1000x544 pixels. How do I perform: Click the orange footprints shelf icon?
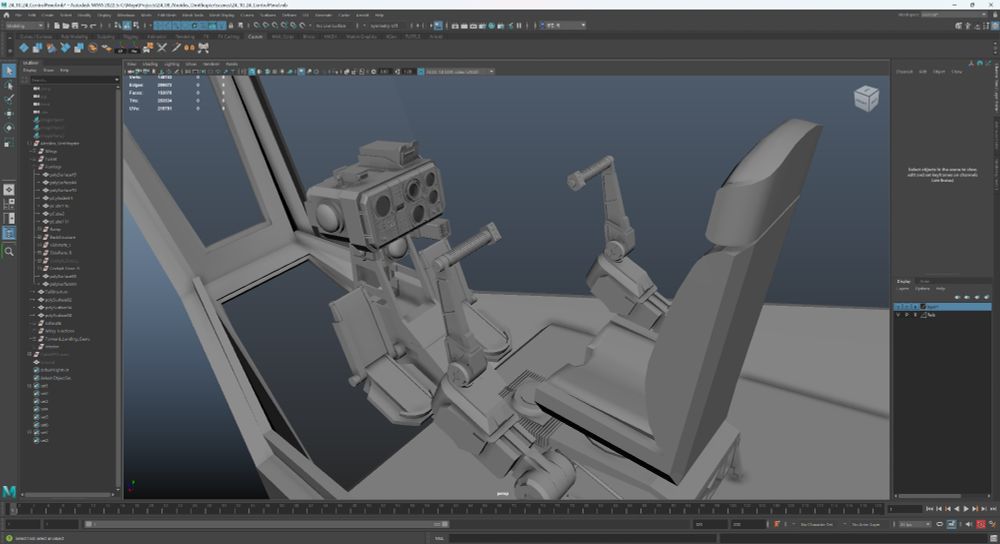(x=189, y=48)
